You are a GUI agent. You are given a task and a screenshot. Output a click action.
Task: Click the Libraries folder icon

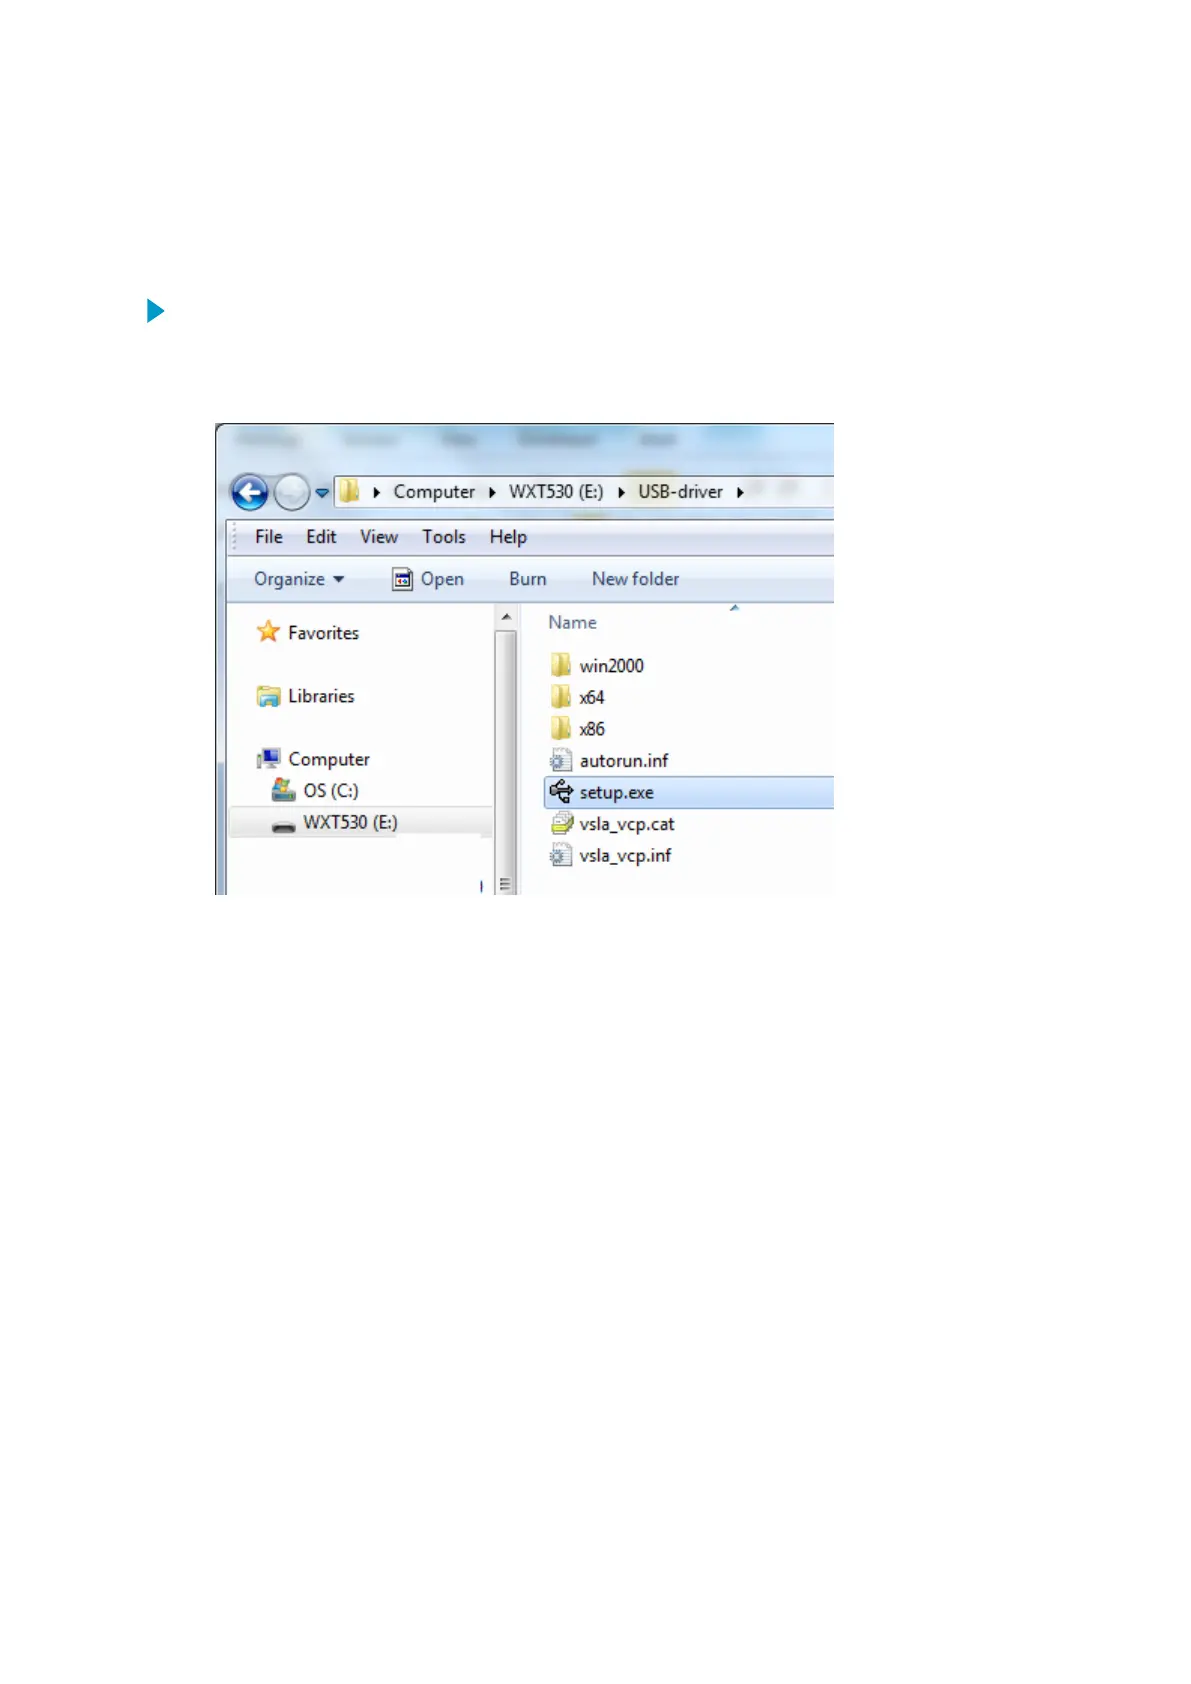pyautogui.click(x=268, y=696)
